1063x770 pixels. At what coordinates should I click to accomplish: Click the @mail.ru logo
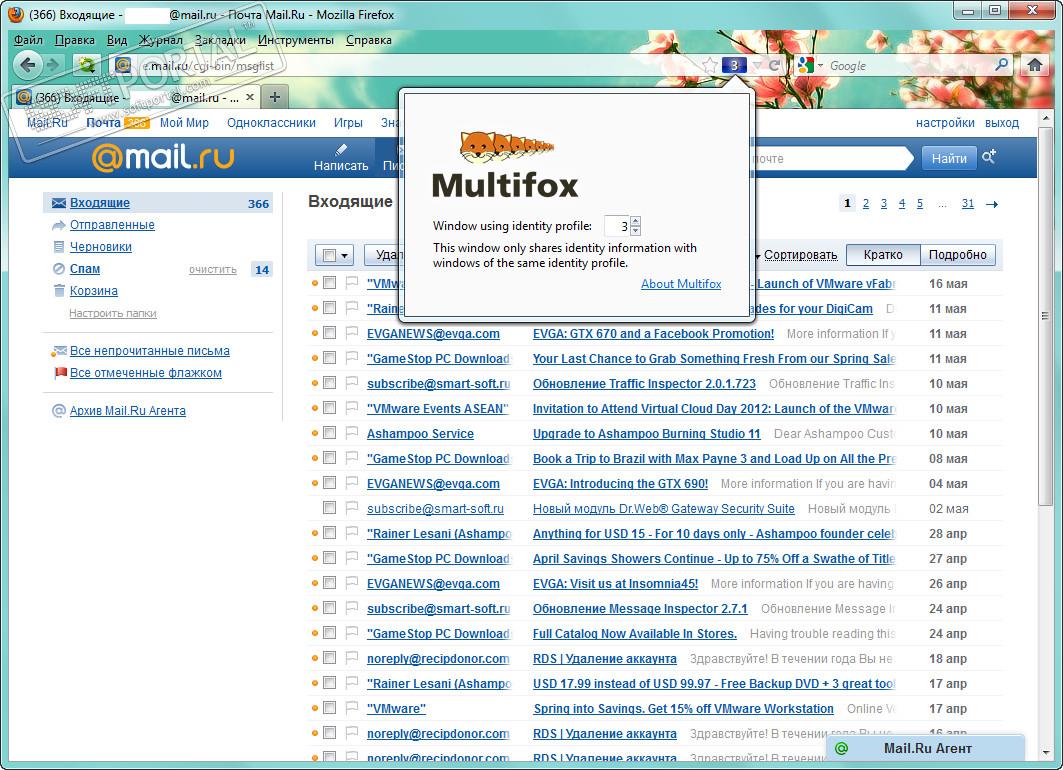pyautogui.click(x=163, y=157)
